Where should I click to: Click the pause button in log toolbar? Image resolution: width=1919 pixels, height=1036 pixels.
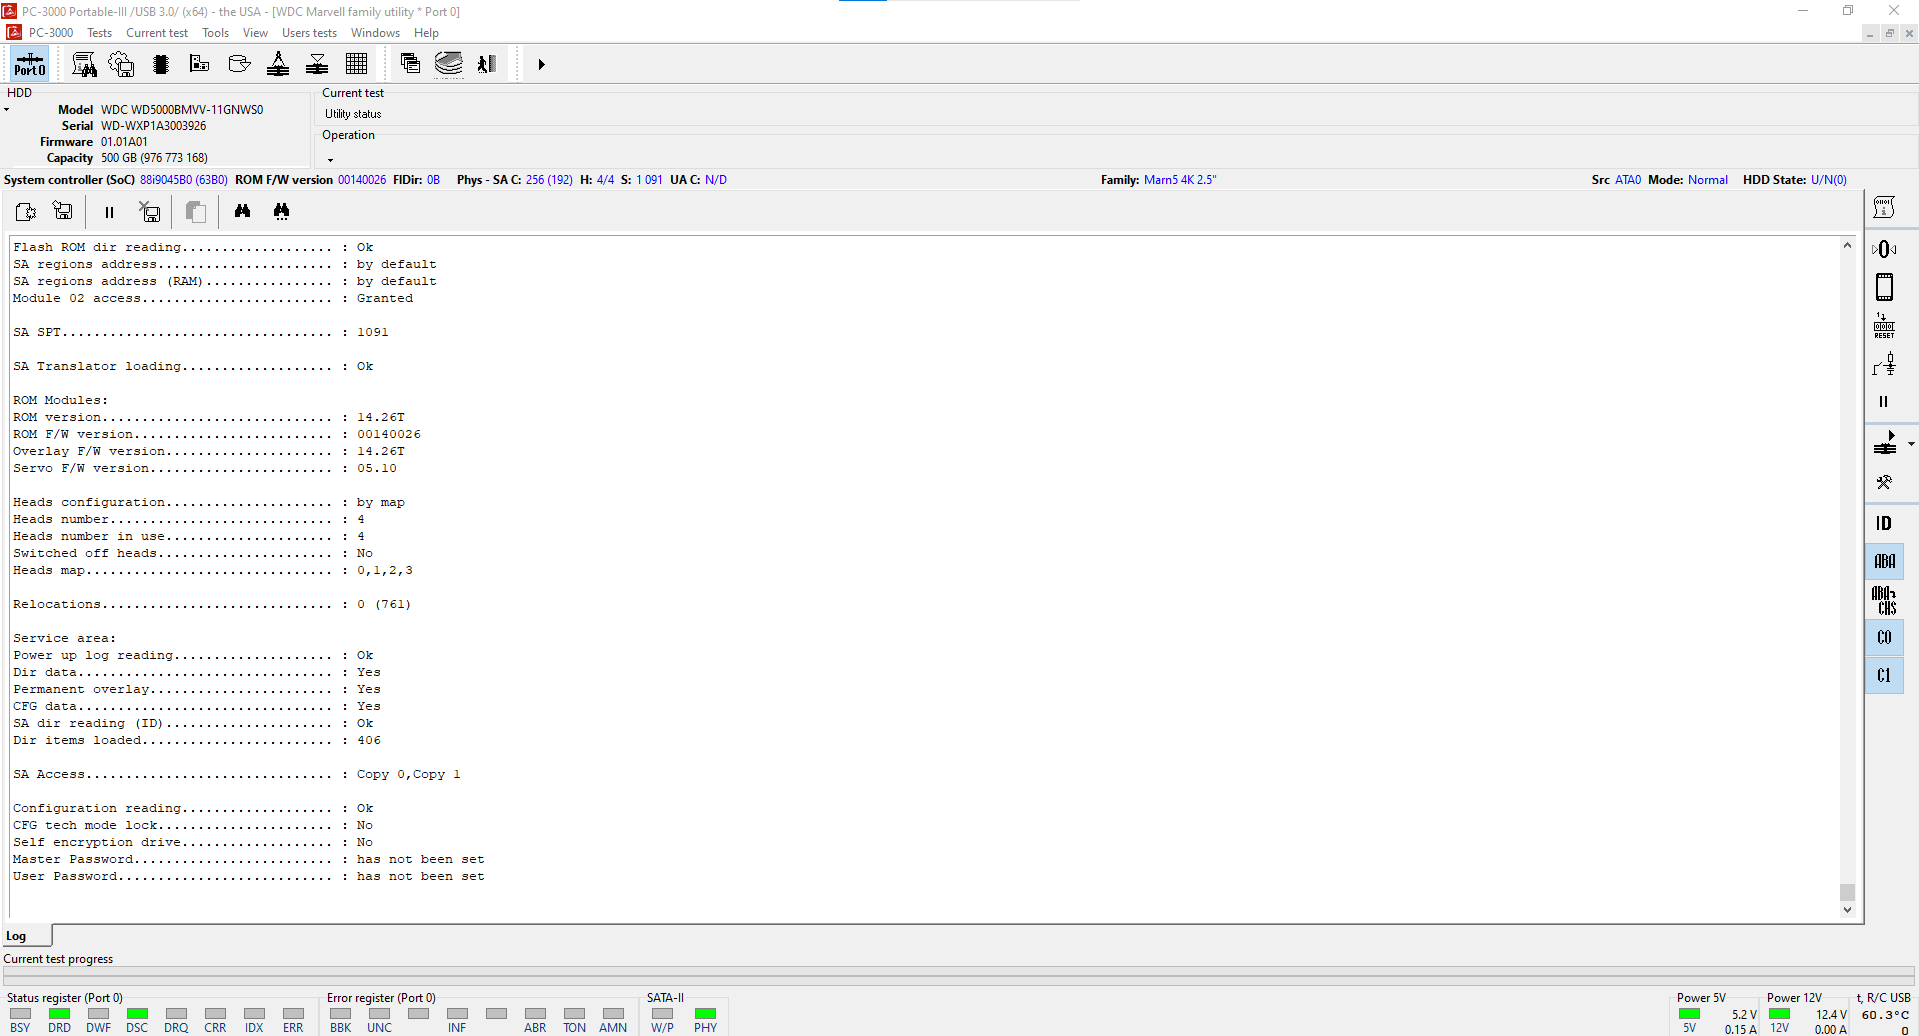pos(109,212)
